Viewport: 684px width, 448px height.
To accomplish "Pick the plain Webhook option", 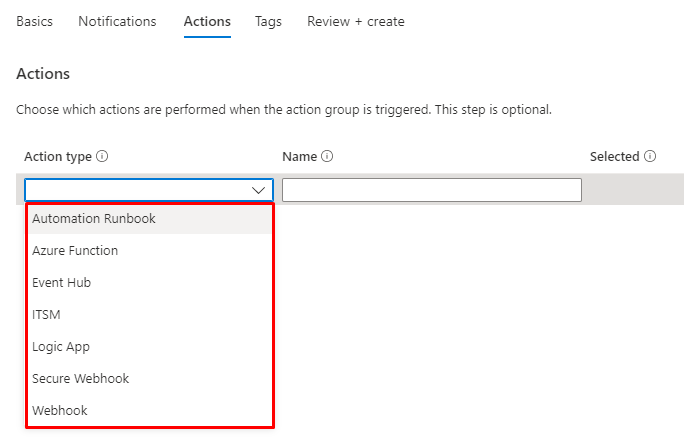I will 60,411.
